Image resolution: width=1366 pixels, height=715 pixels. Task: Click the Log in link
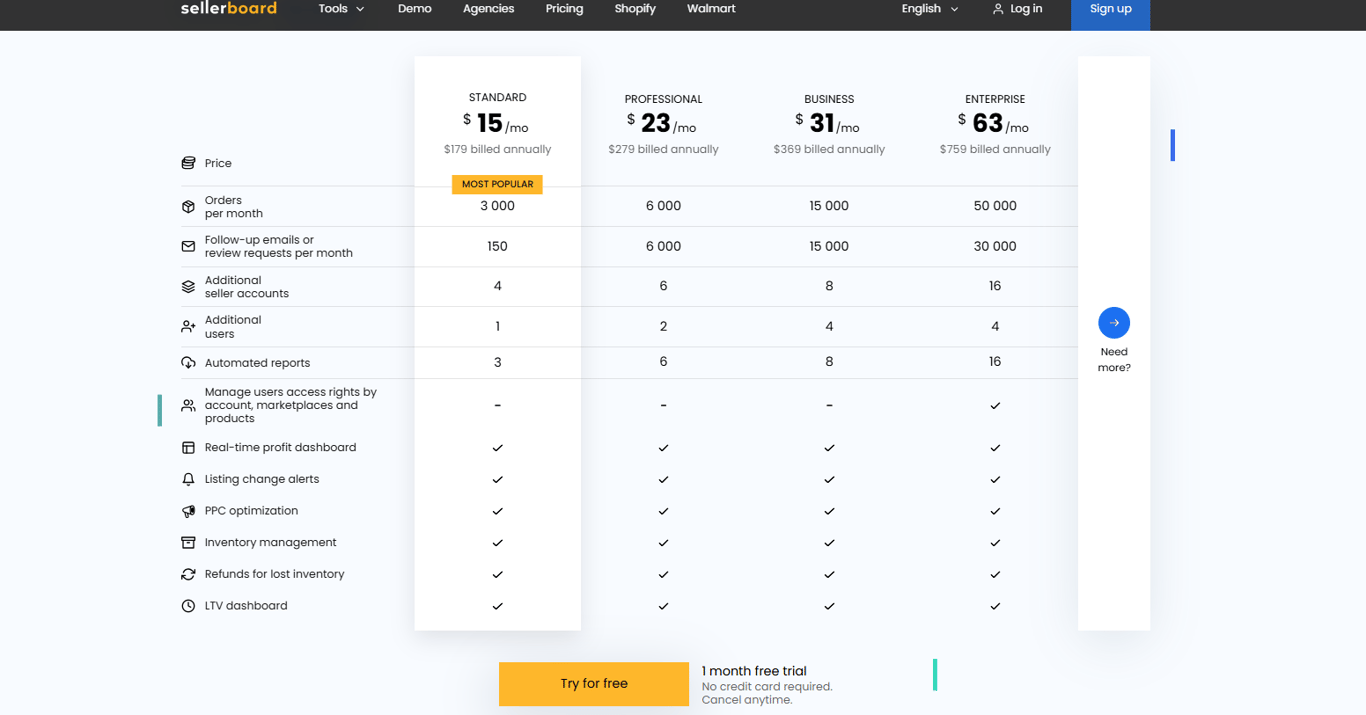click(x=1026, y=8)
